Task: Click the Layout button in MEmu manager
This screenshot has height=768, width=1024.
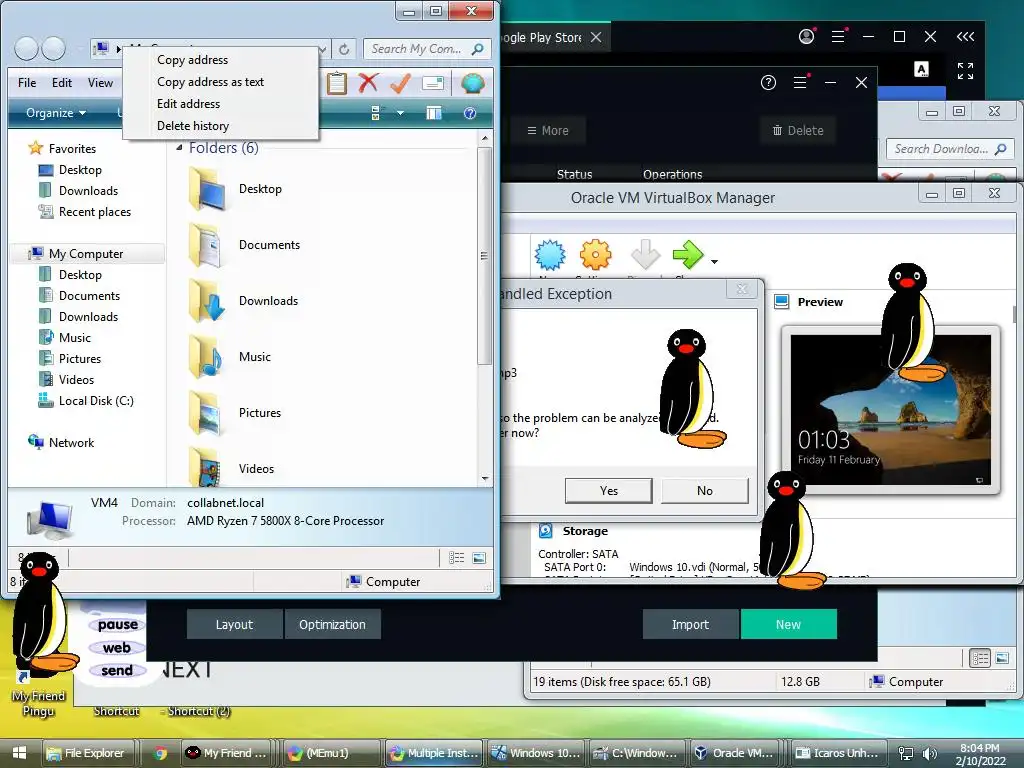Action: point(234,624)
